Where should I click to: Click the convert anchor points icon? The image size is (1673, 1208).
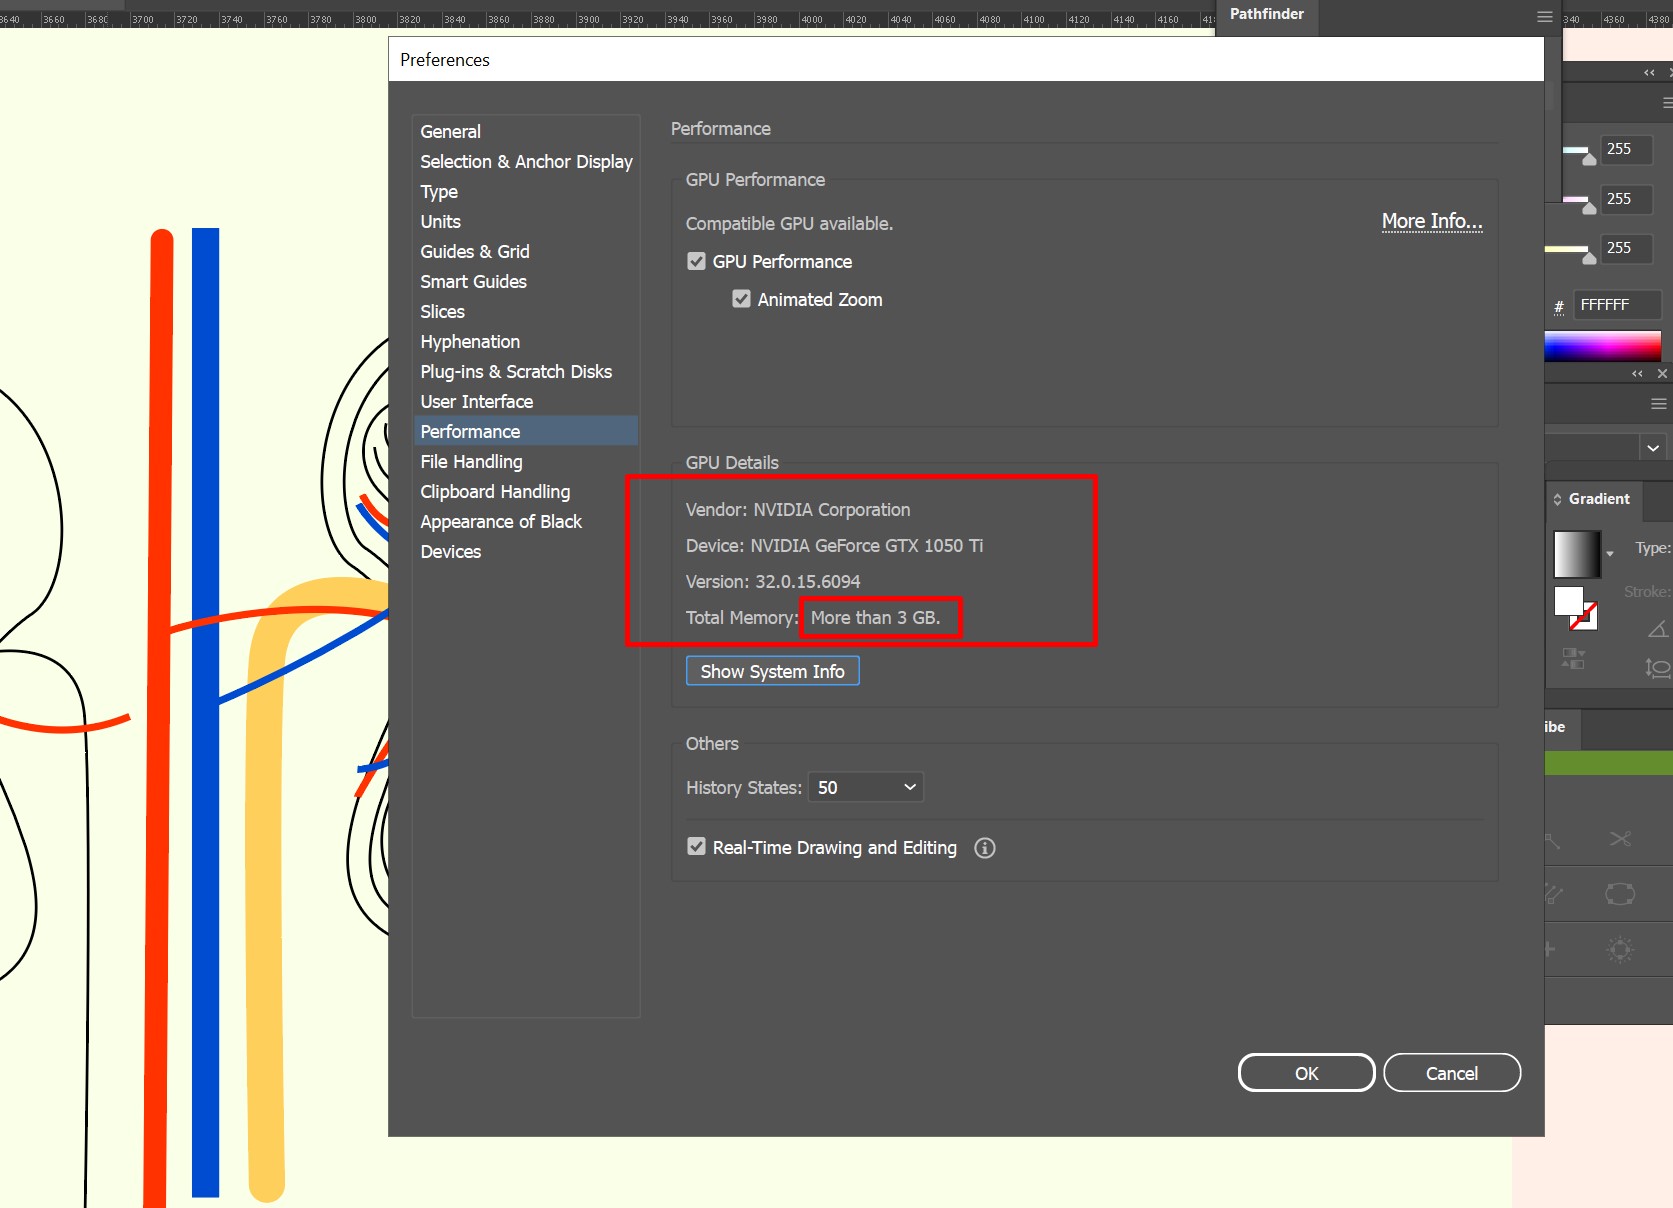(x=1620, y=893)
